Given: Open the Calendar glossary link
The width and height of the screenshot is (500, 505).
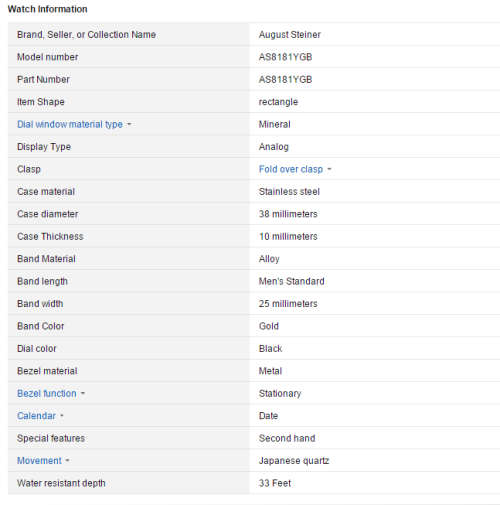Looking at the screenshot, I should click(36, 416).
